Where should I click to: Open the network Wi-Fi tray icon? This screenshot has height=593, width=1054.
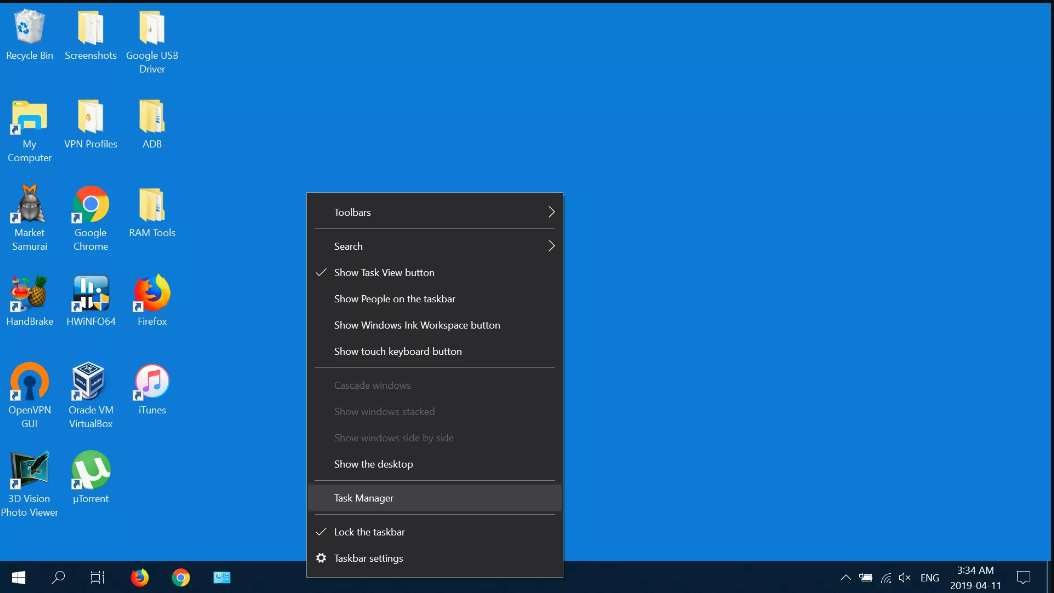tap(886, 578)
